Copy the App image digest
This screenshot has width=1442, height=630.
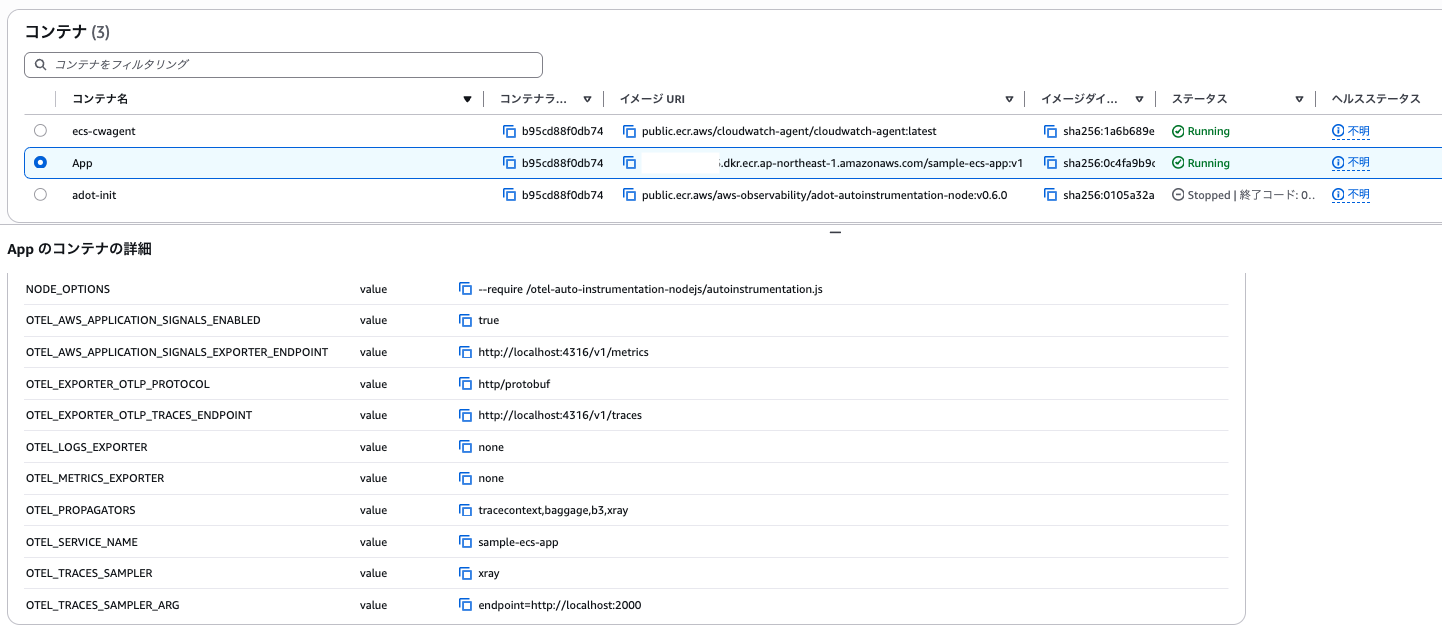[x=1050, y=163]
